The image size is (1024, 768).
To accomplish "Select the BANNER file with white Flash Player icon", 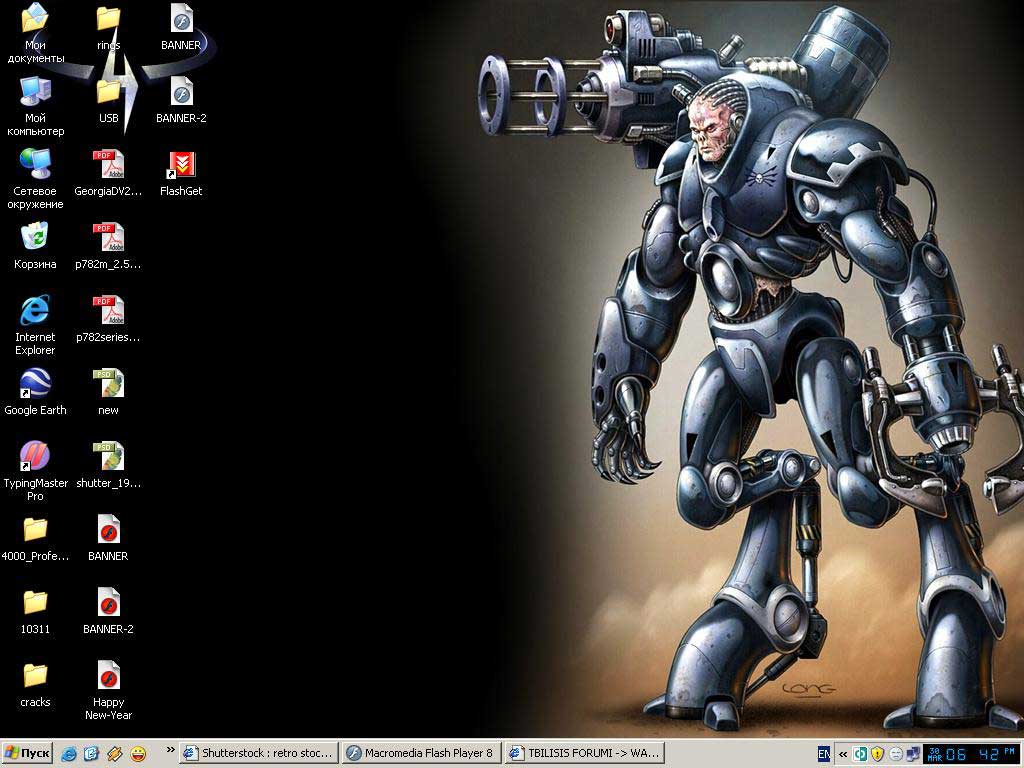I will [182, 27].
